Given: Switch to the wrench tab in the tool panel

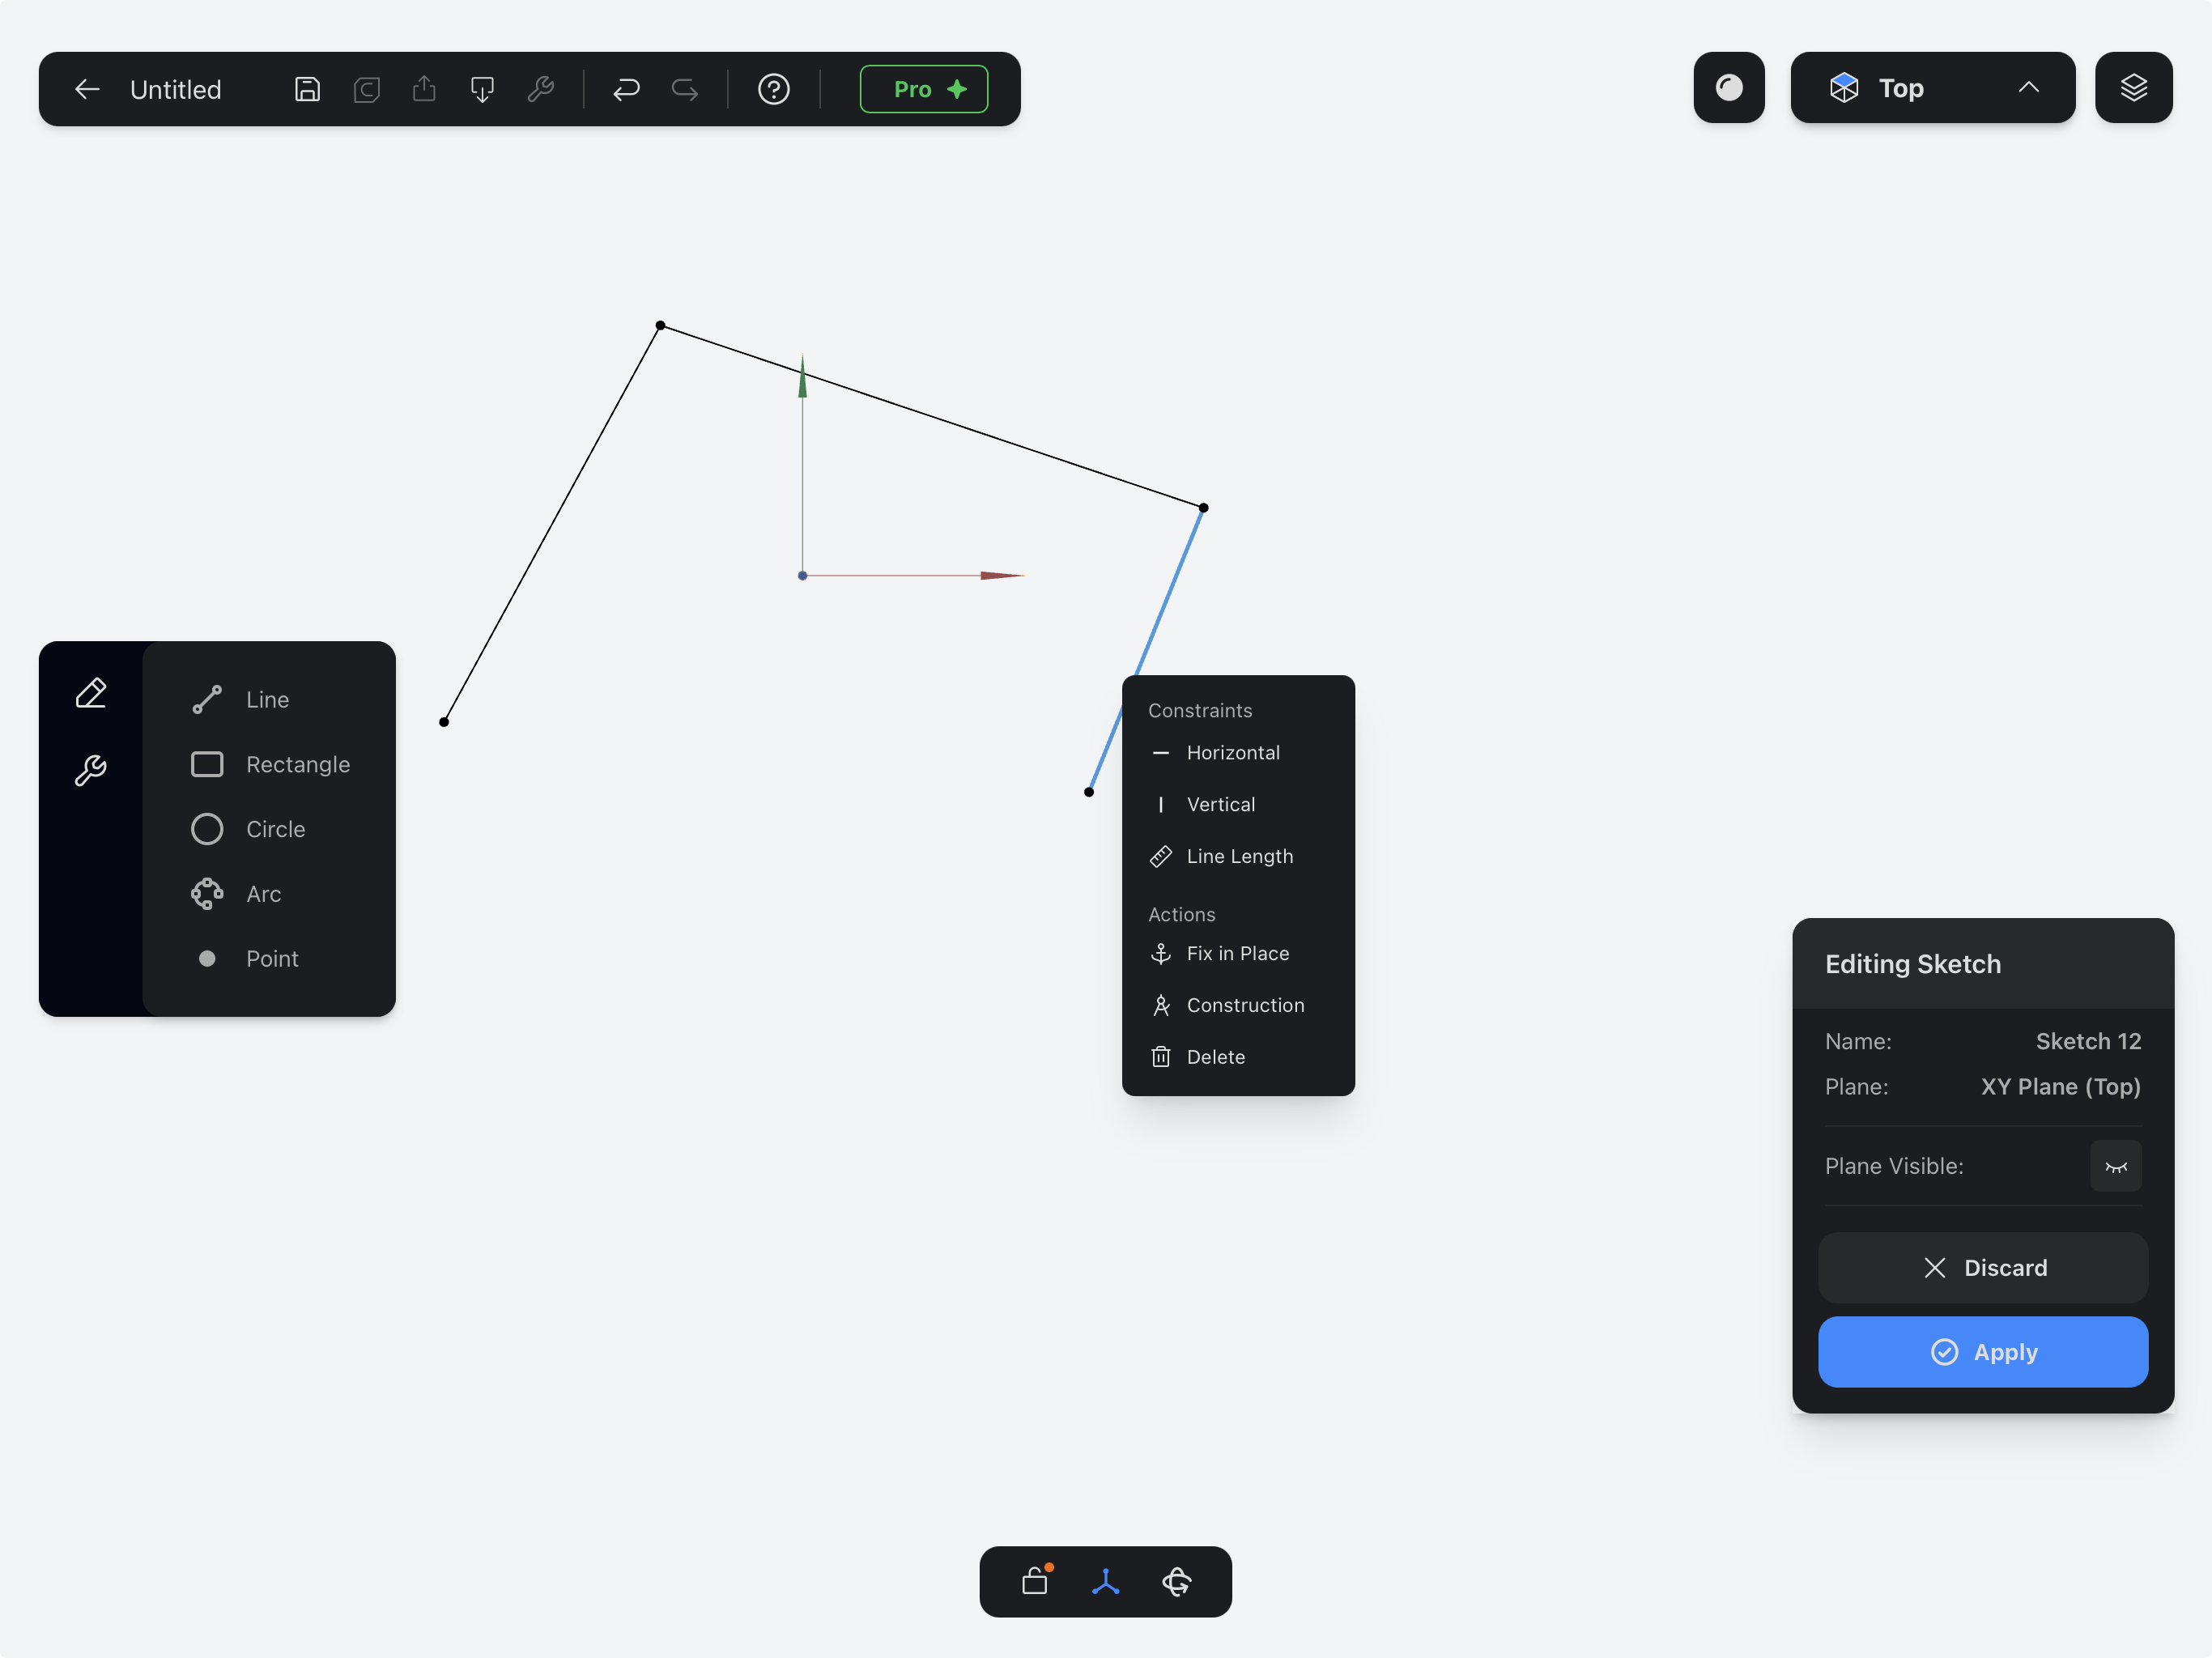Looking at the screenshot, I should coord(91,770).
